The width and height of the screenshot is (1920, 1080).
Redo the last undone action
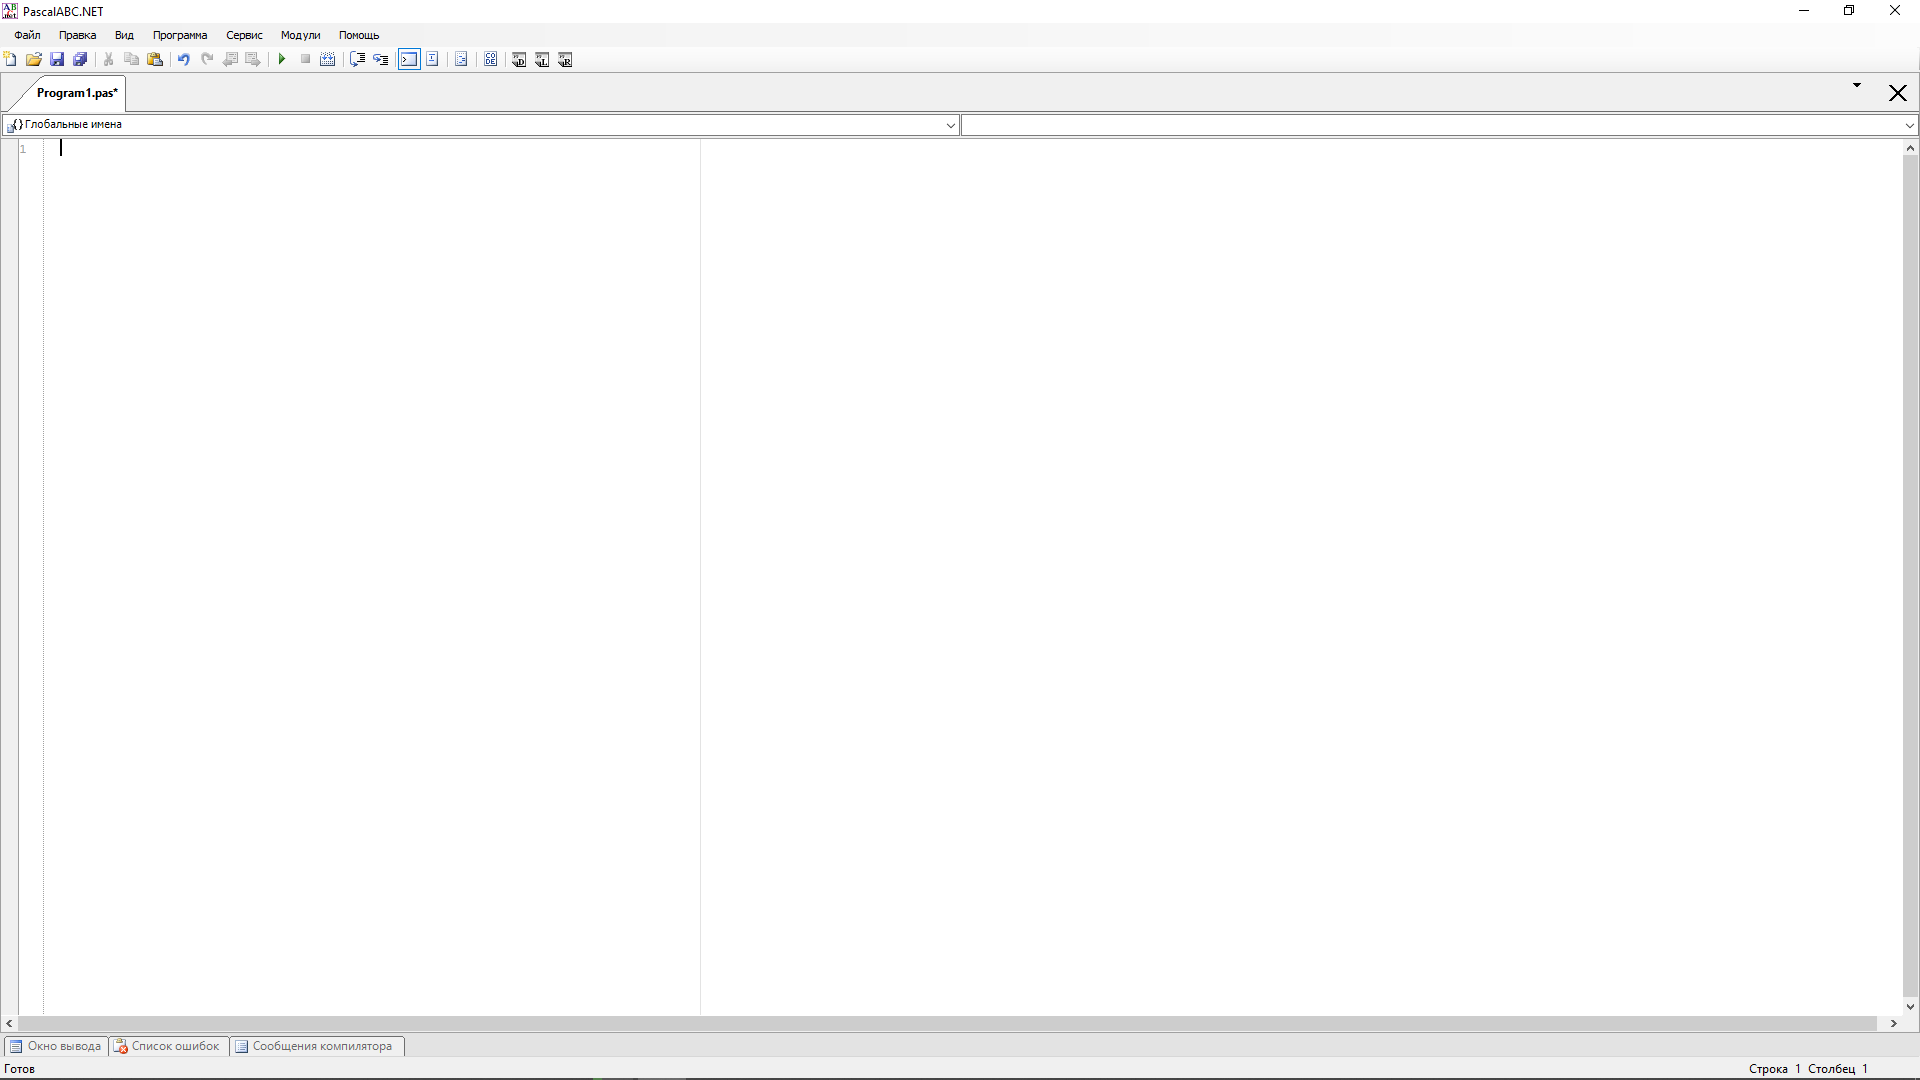point(207,60)
